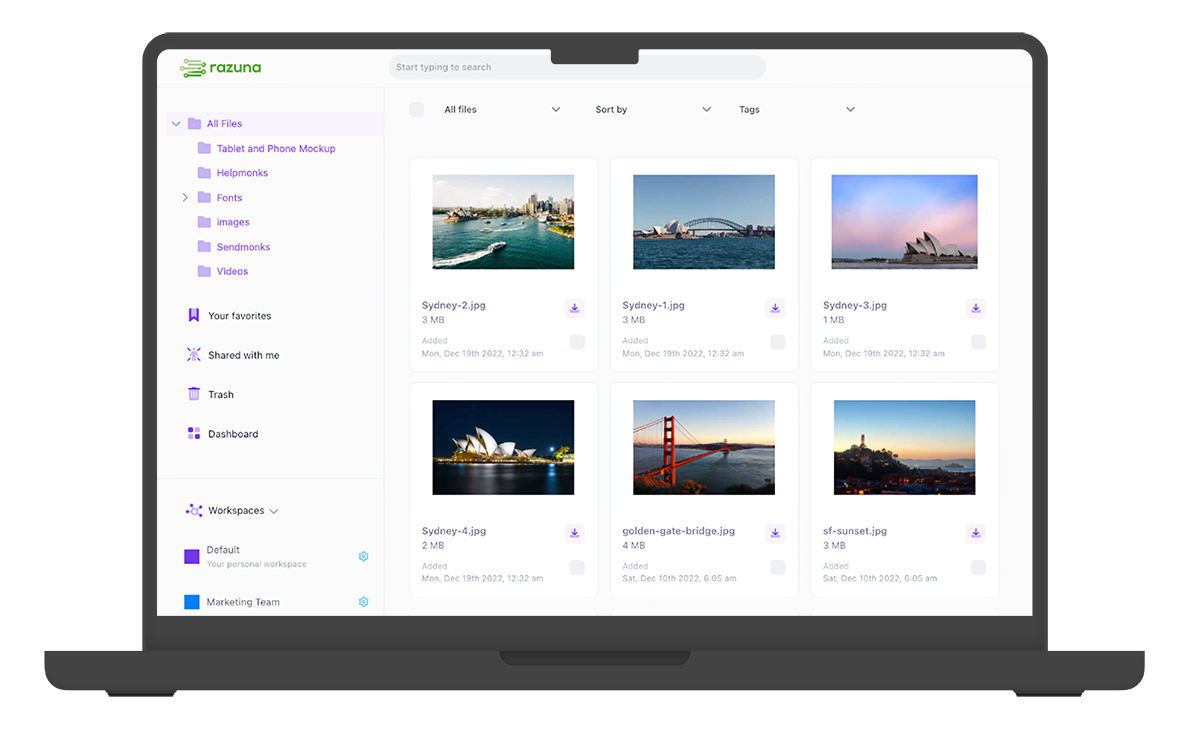Viewport: 1200px width, 734px height.
Task: Download Sydney-3.jpg using its download icon
Action: click(976, 308)
